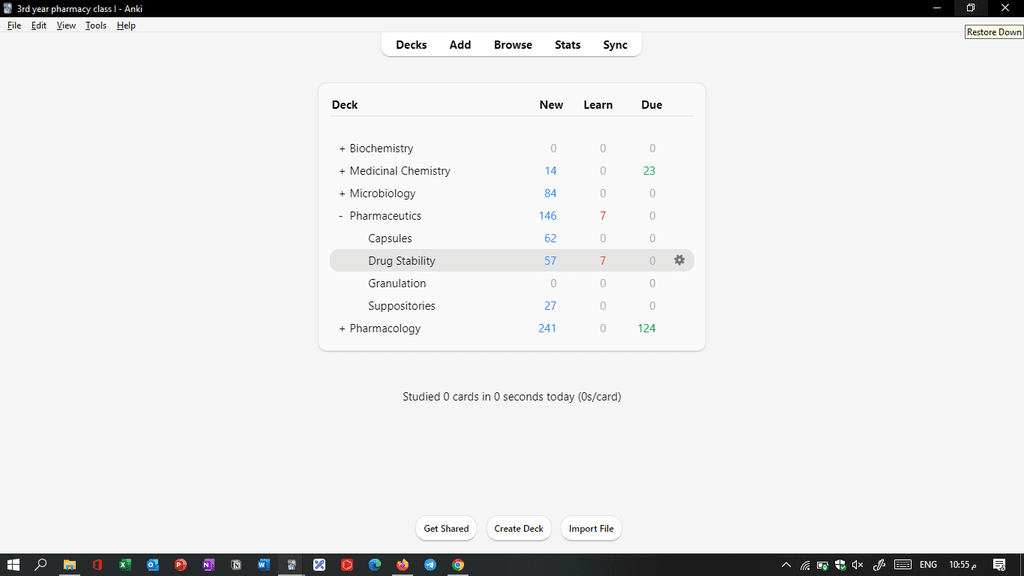
Task: Switch to the Decks screen
Action: click(411, 45)
